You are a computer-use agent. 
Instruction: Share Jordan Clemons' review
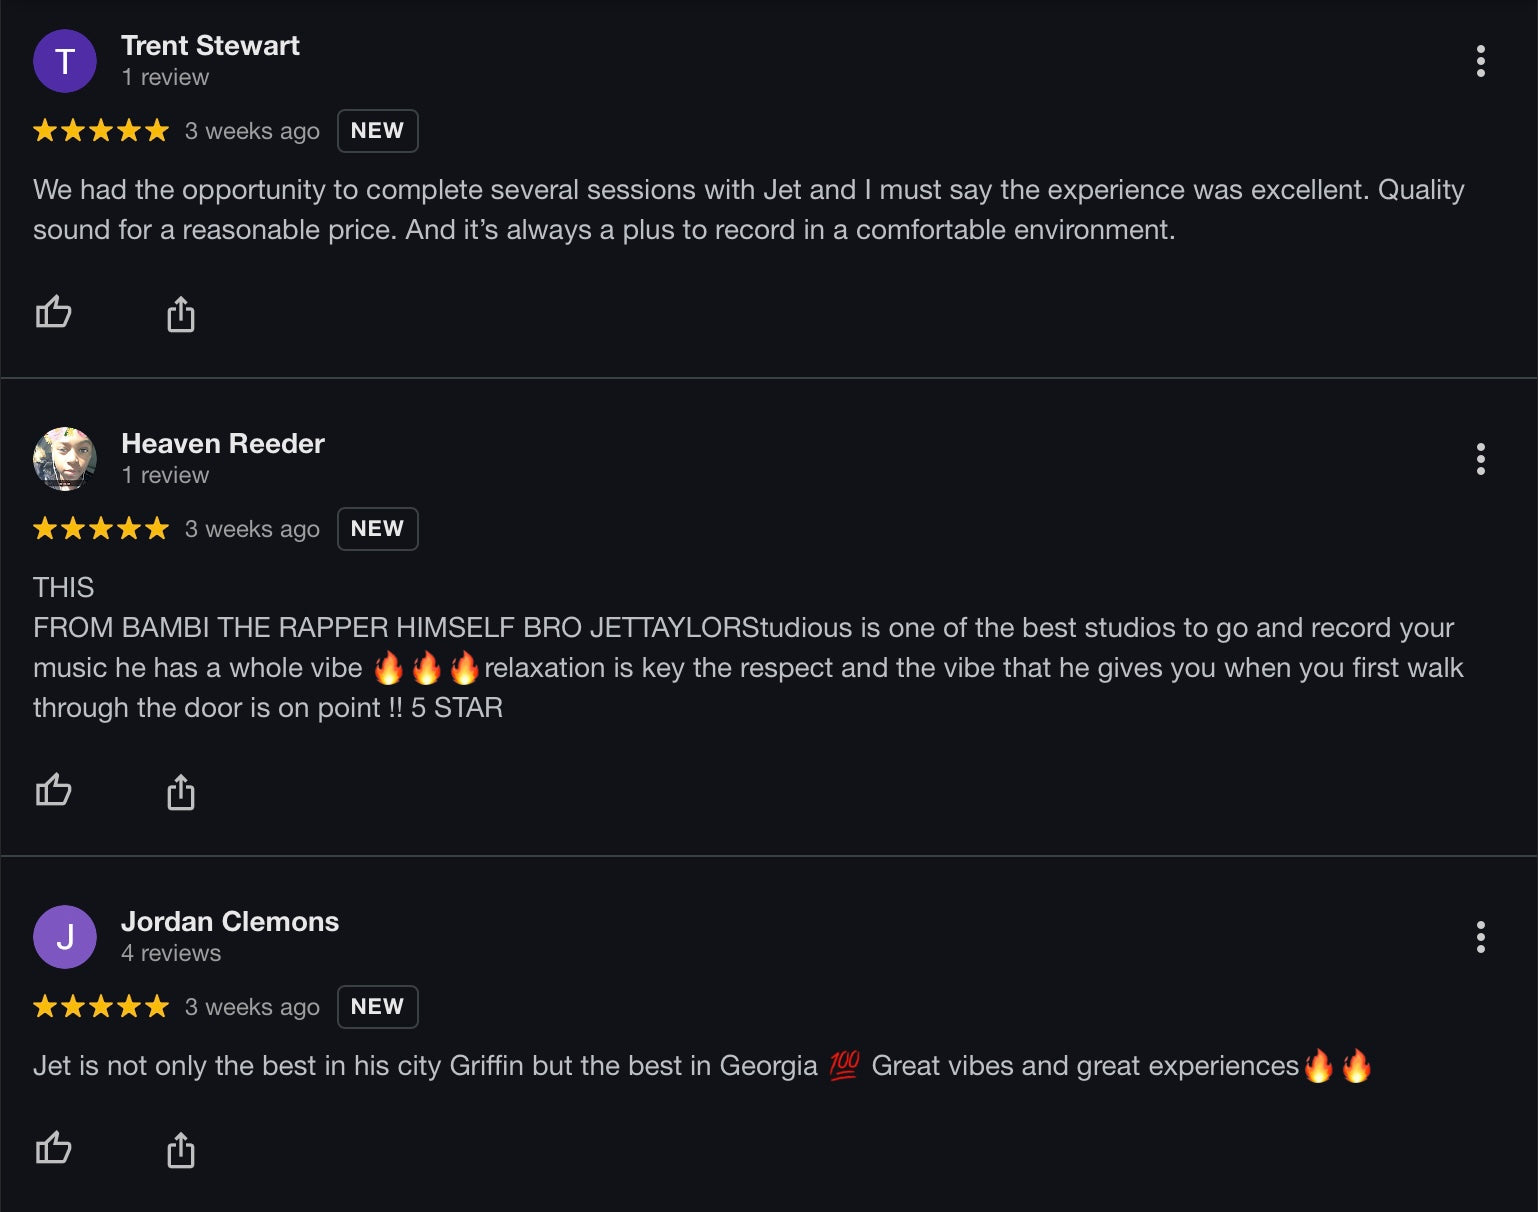click(180, 1150)
